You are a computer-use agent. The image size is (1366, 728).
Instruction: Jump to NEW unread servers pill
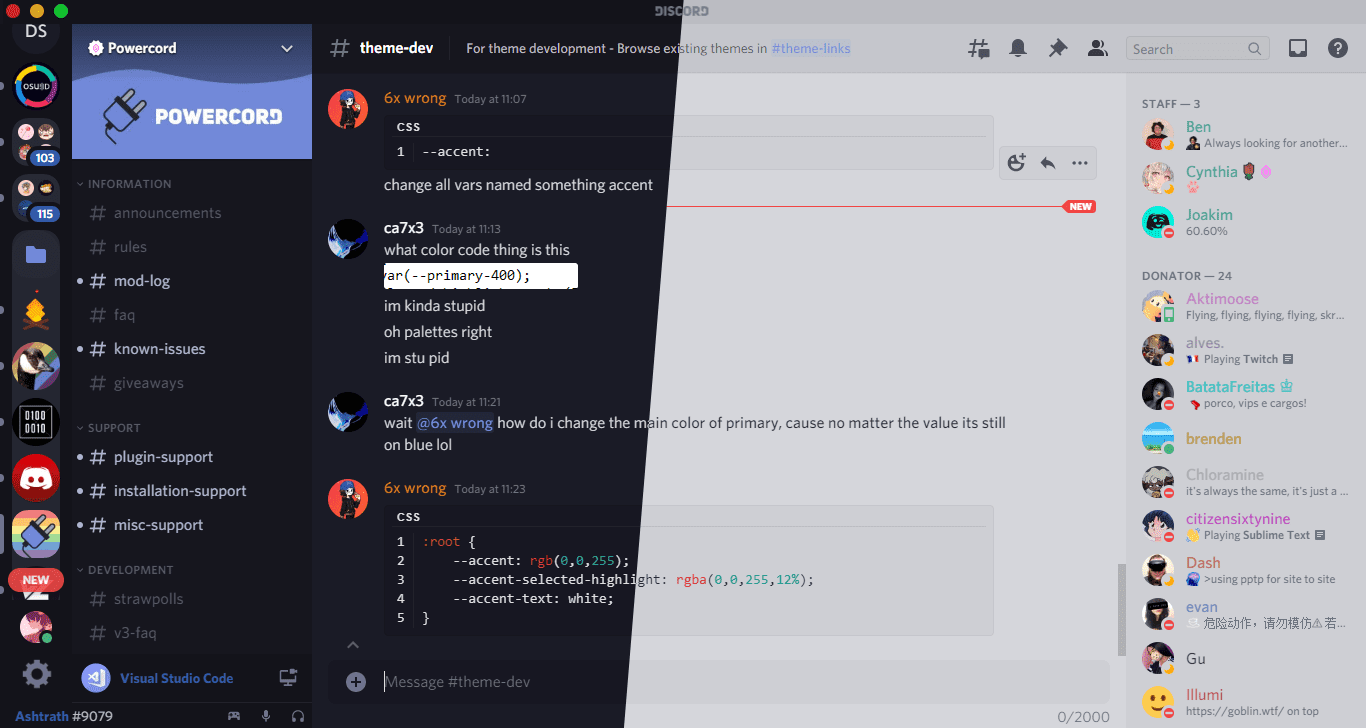tap(36, 580)
